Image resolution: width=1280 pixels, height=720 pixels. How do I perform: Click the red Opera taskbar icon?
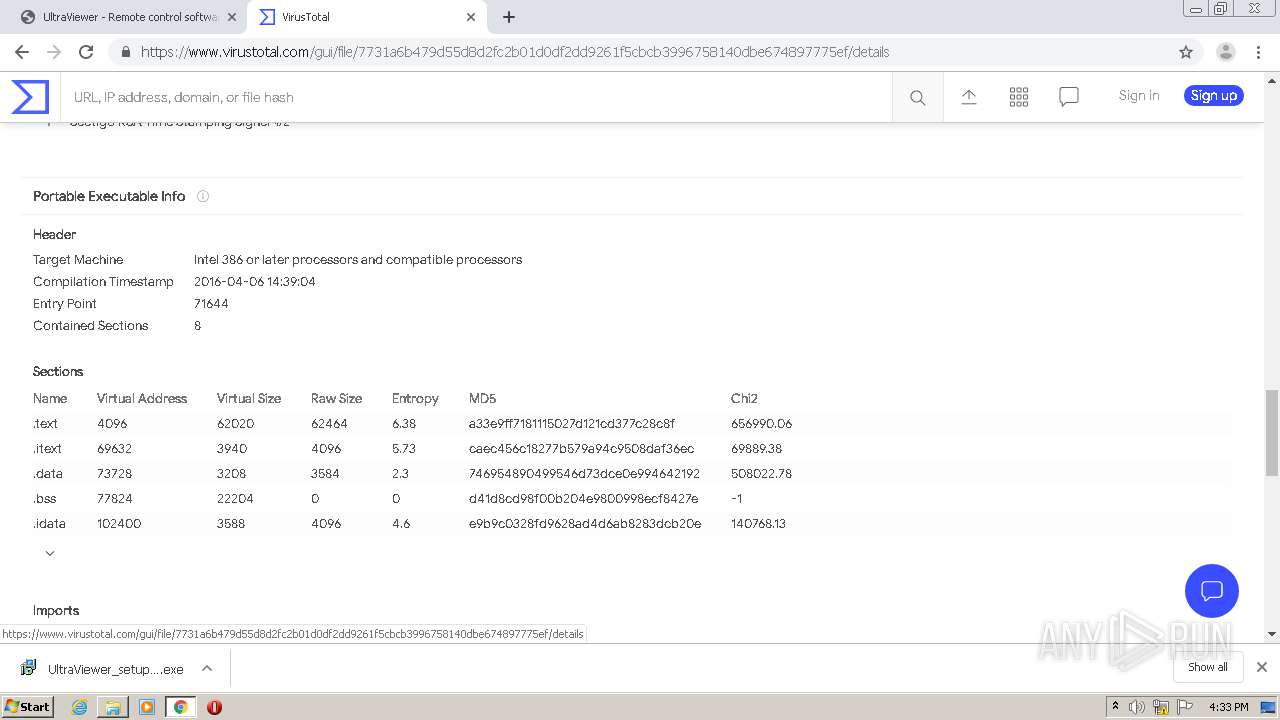pos(214,707)
